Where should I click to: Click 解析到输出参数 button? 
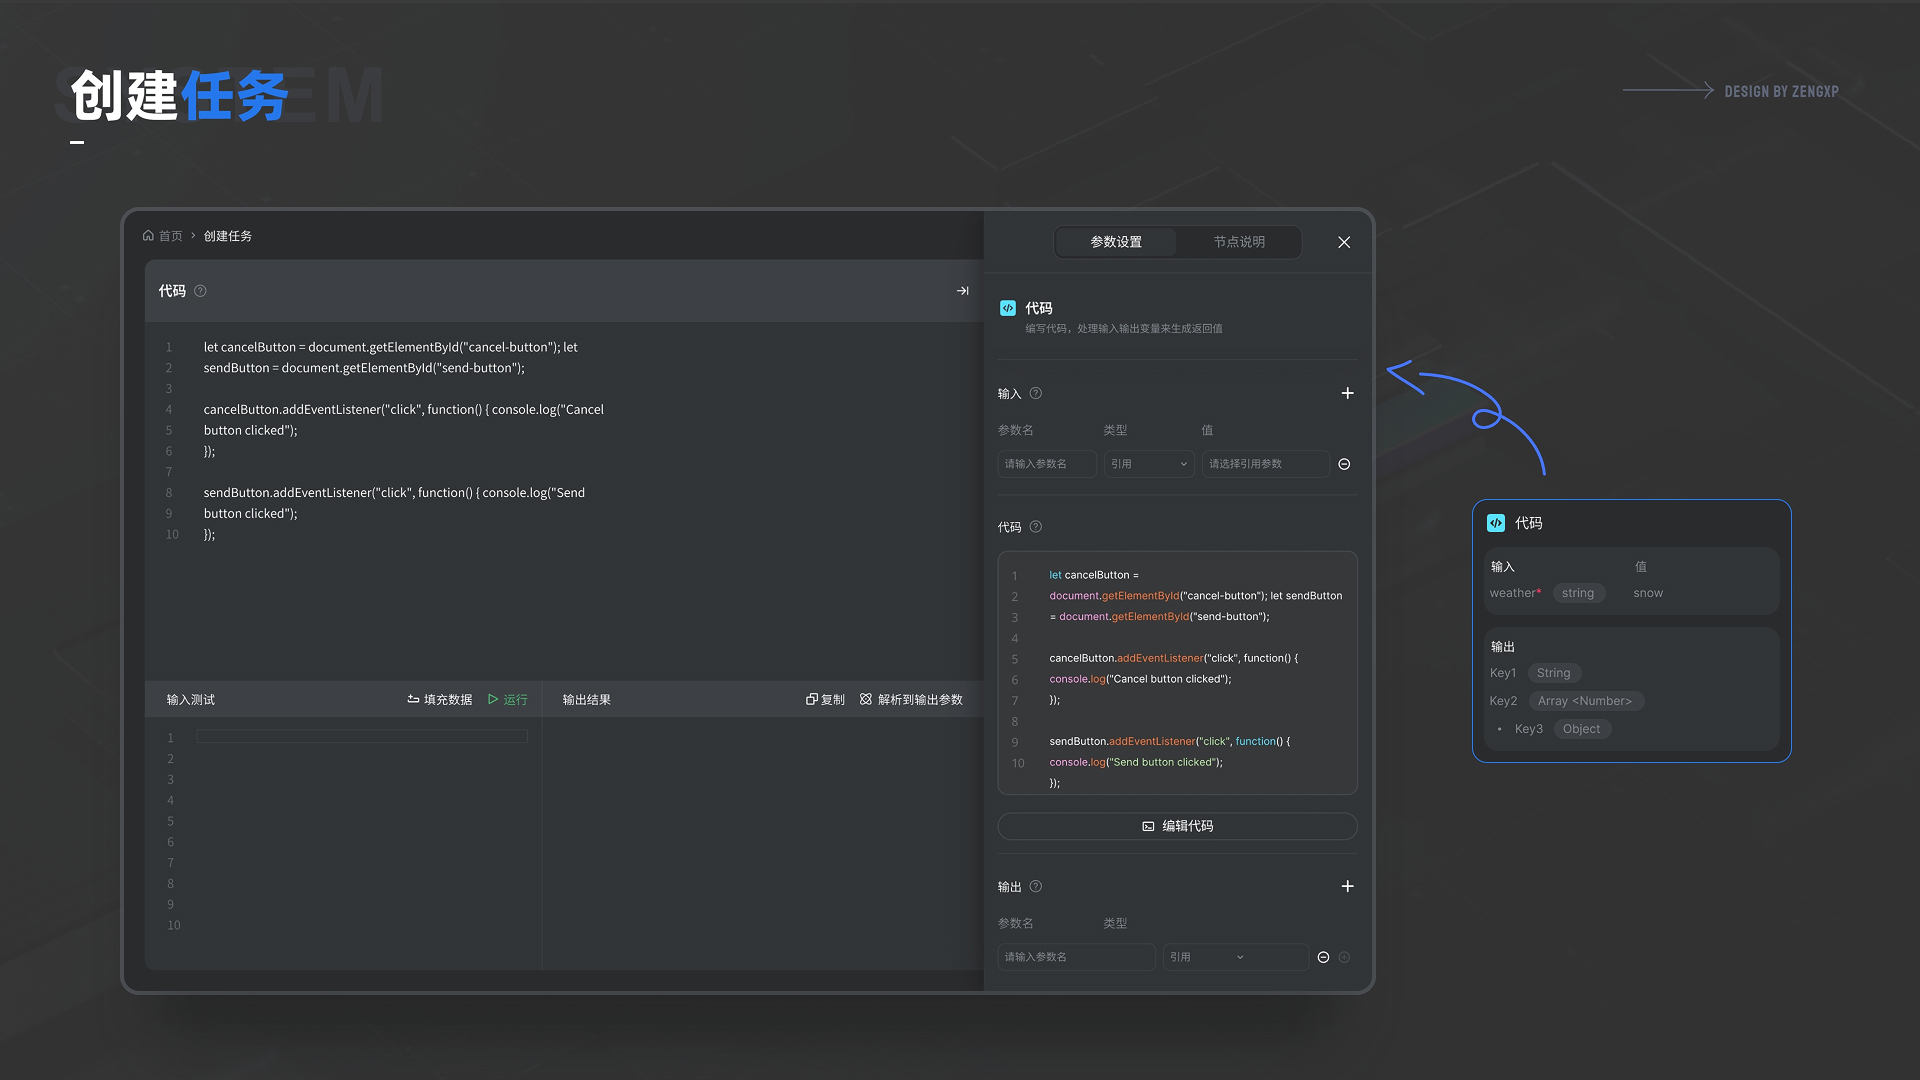click(x=911, y=700)
